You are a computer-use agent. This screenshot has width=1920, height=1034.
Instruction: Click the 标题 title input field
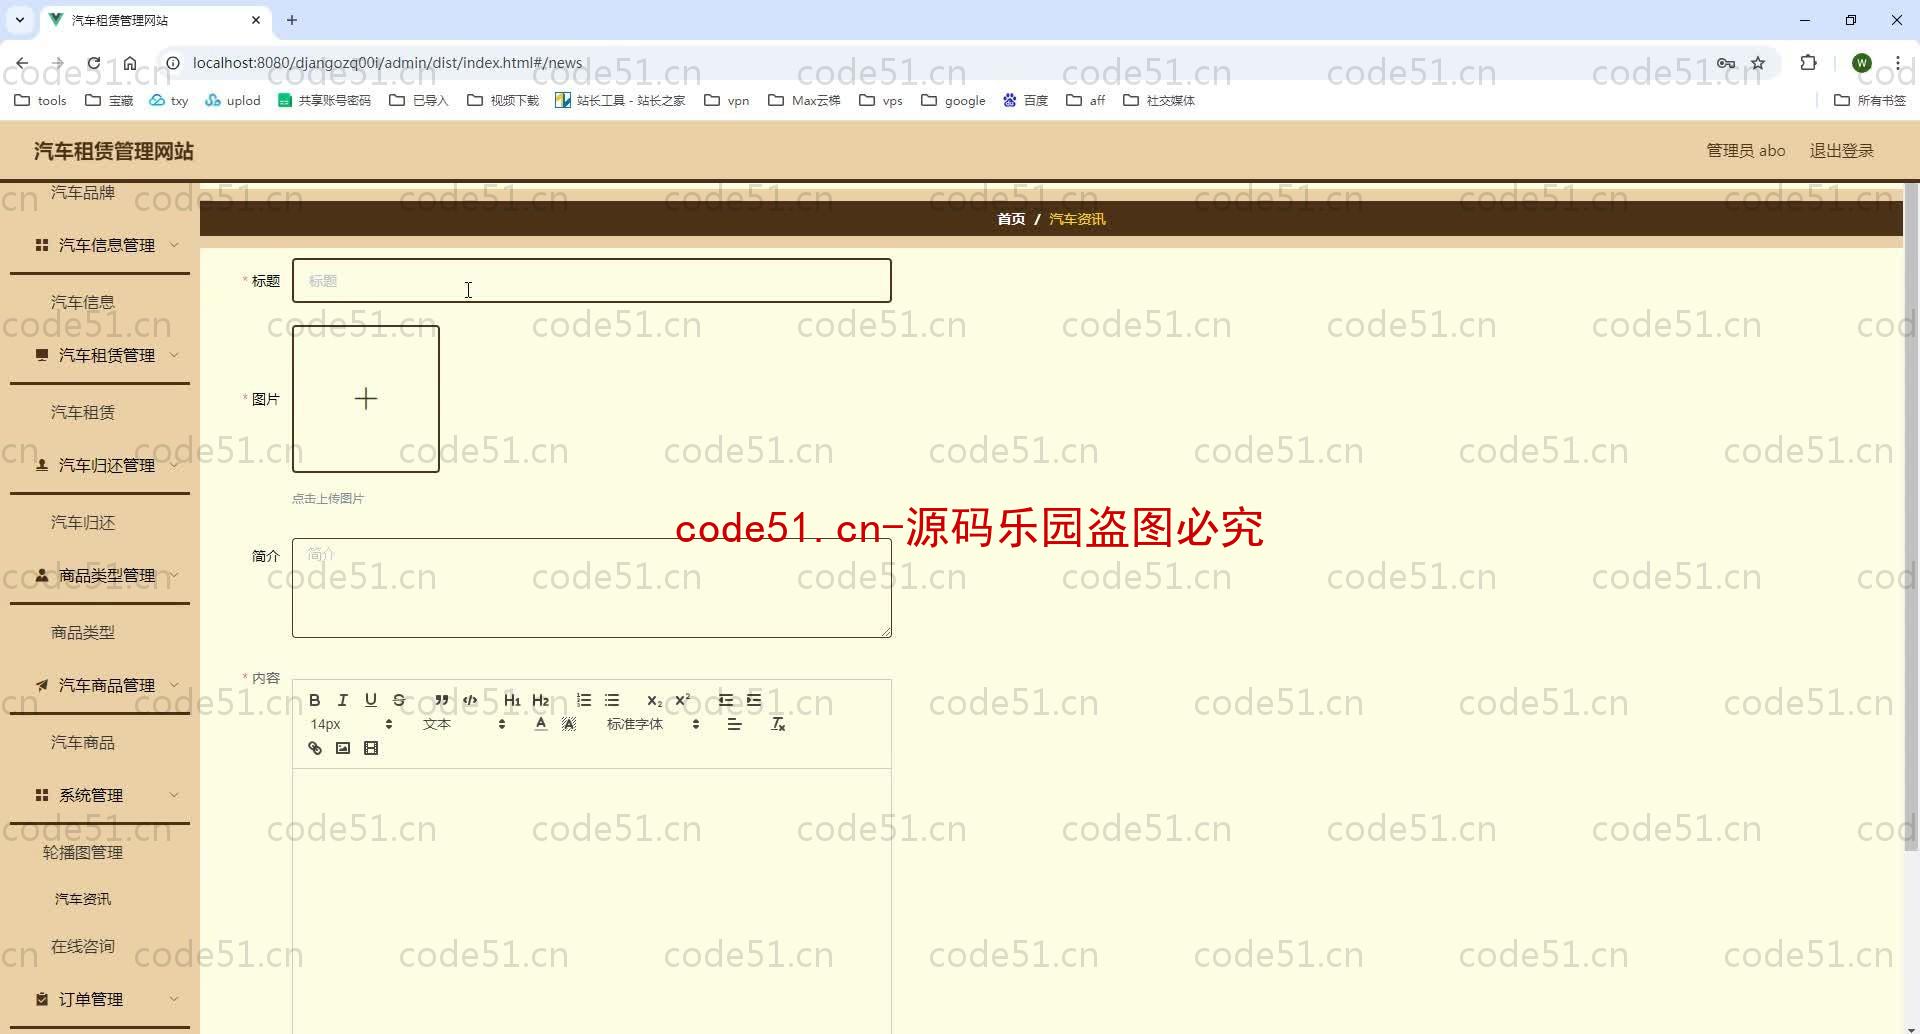tap(591, 281)
